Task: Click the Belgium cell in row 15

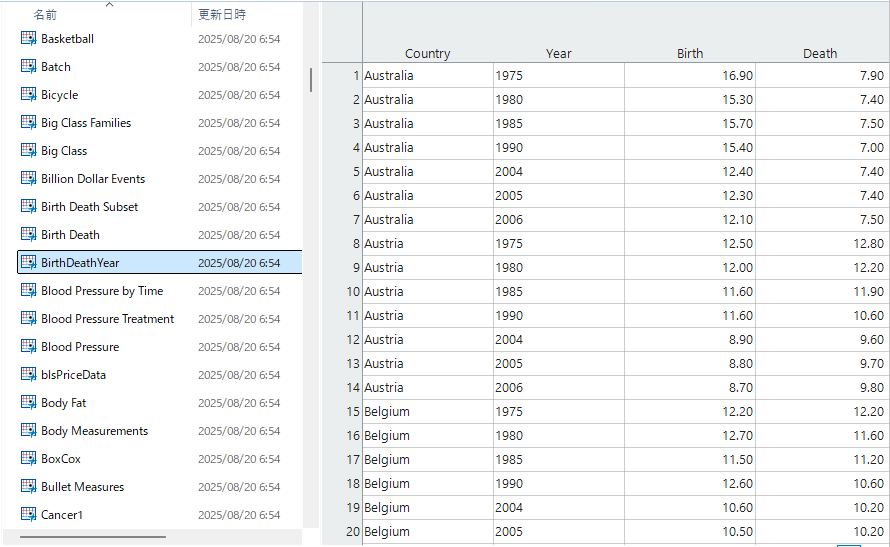Action: coord(428,411)
